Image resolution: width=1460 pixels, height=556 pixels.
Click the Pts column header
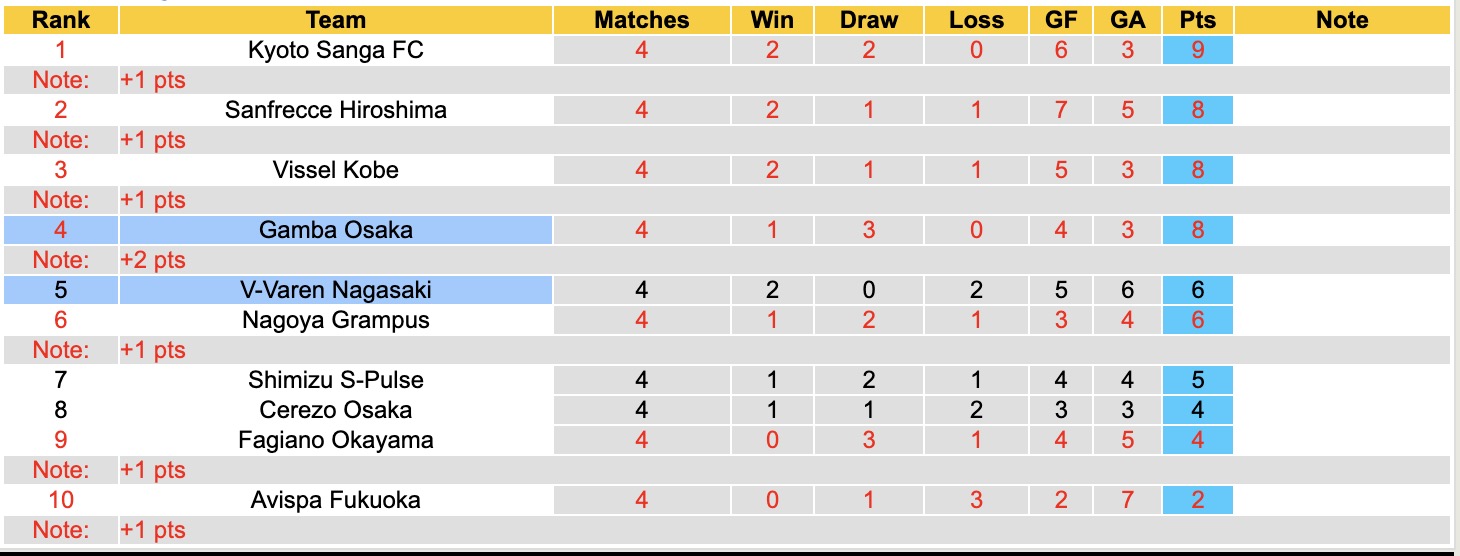(1197, 20)
